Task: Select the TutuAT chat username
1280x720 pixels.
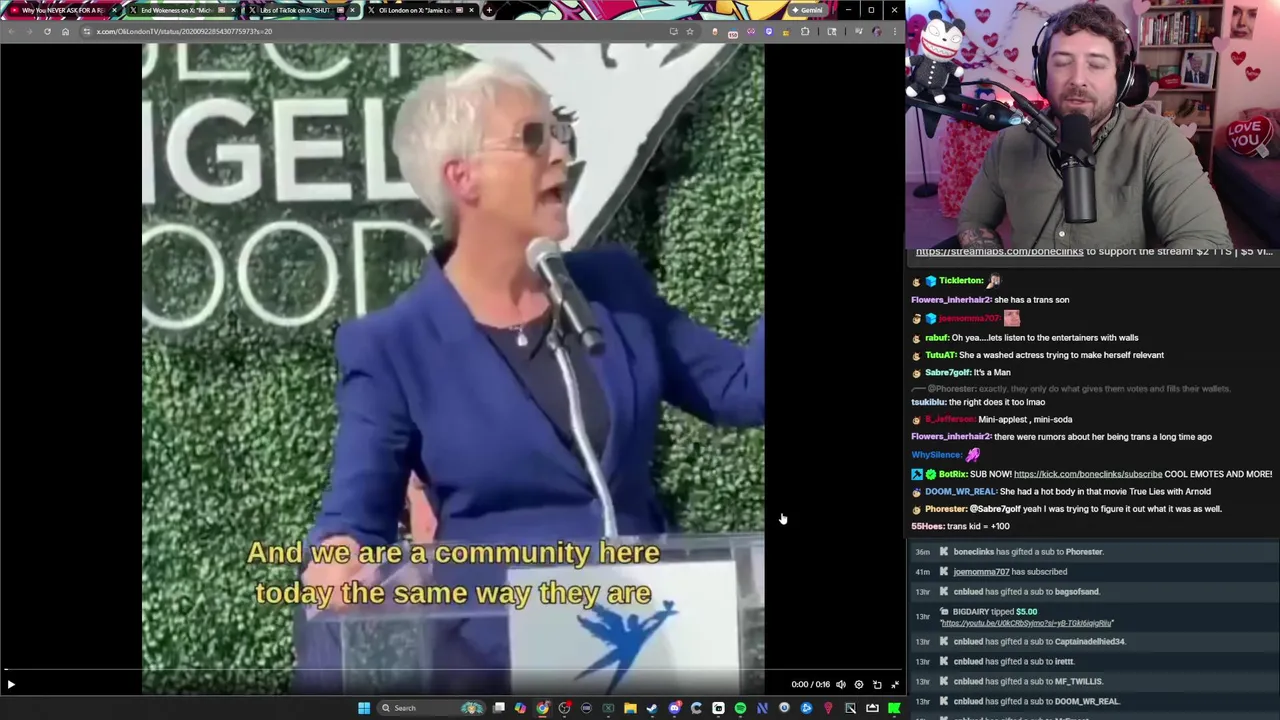Action: click(x=941, y=355)
